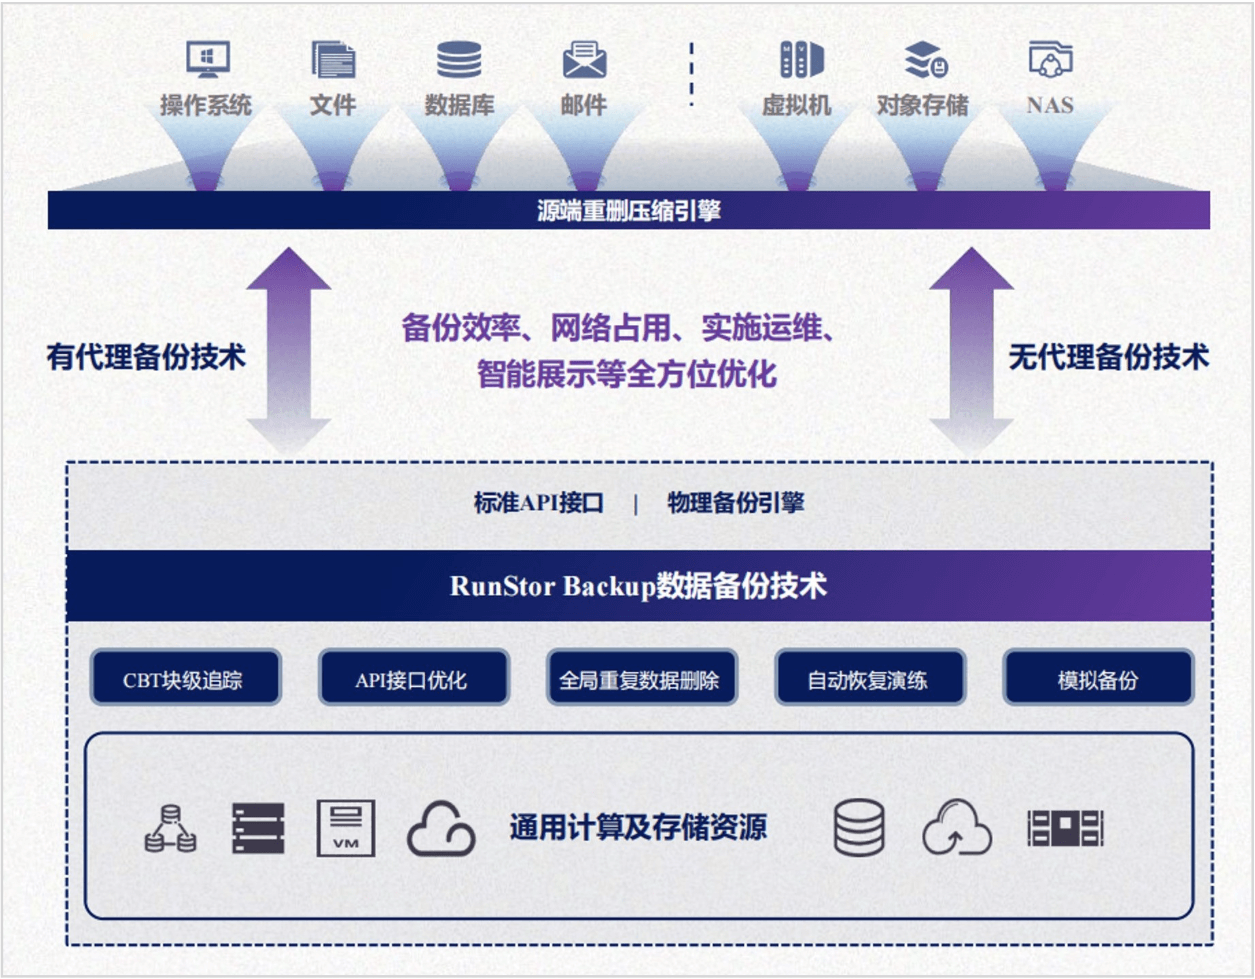Click the clustered database network icon

point(170,828)
